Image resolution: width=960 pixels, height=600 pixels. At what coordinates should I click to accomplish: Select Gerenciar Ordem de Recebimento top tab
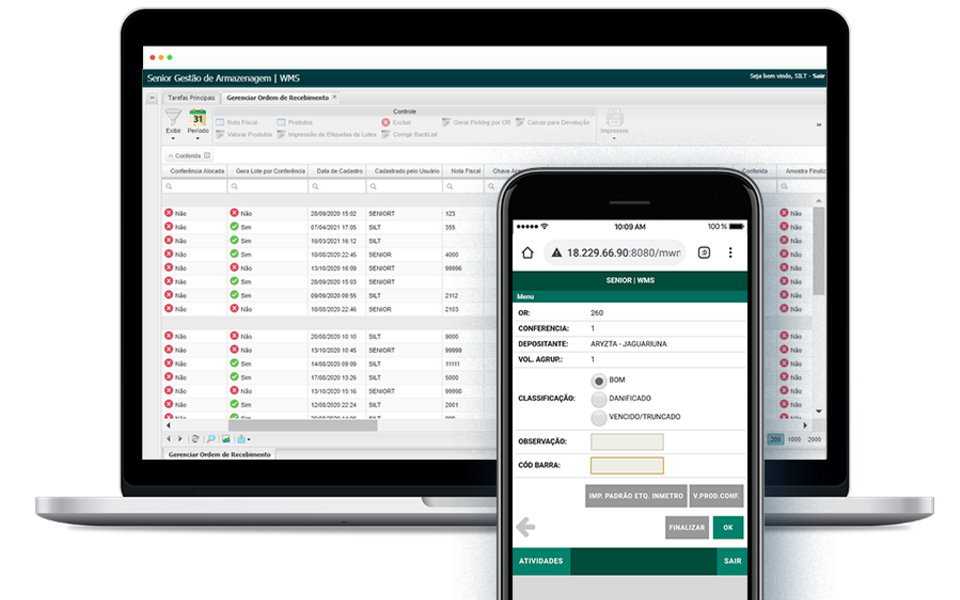tap(277, 97)
